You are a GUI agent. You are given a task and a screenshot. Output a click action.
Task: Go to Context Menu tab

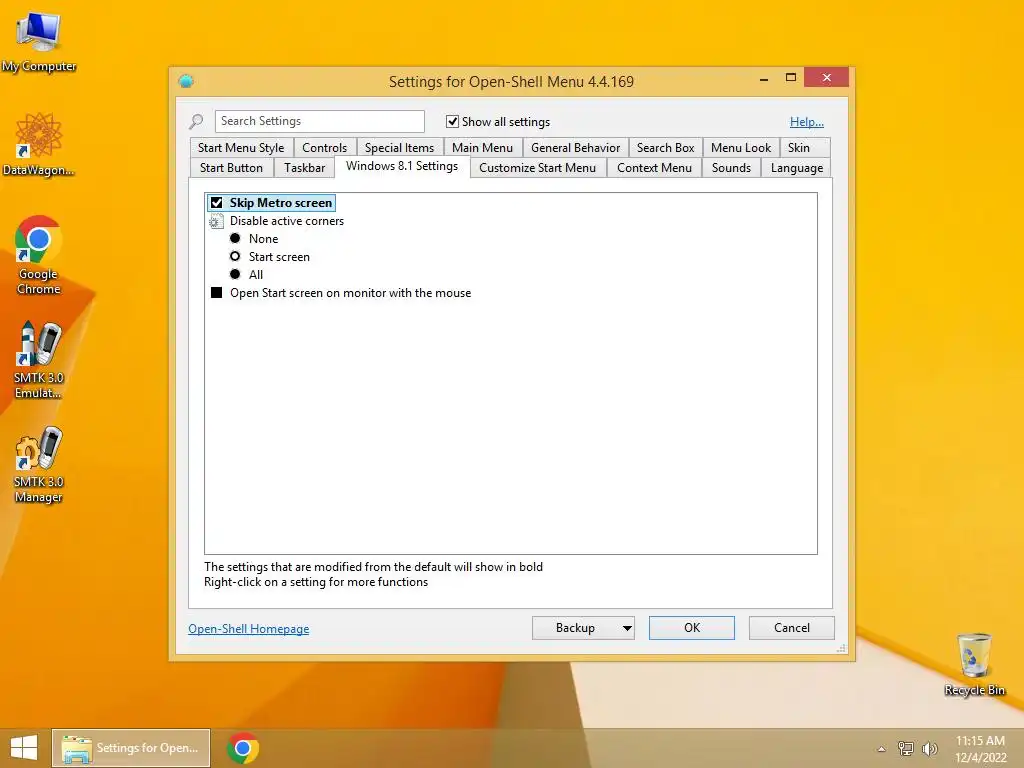[x=654, y=168]
